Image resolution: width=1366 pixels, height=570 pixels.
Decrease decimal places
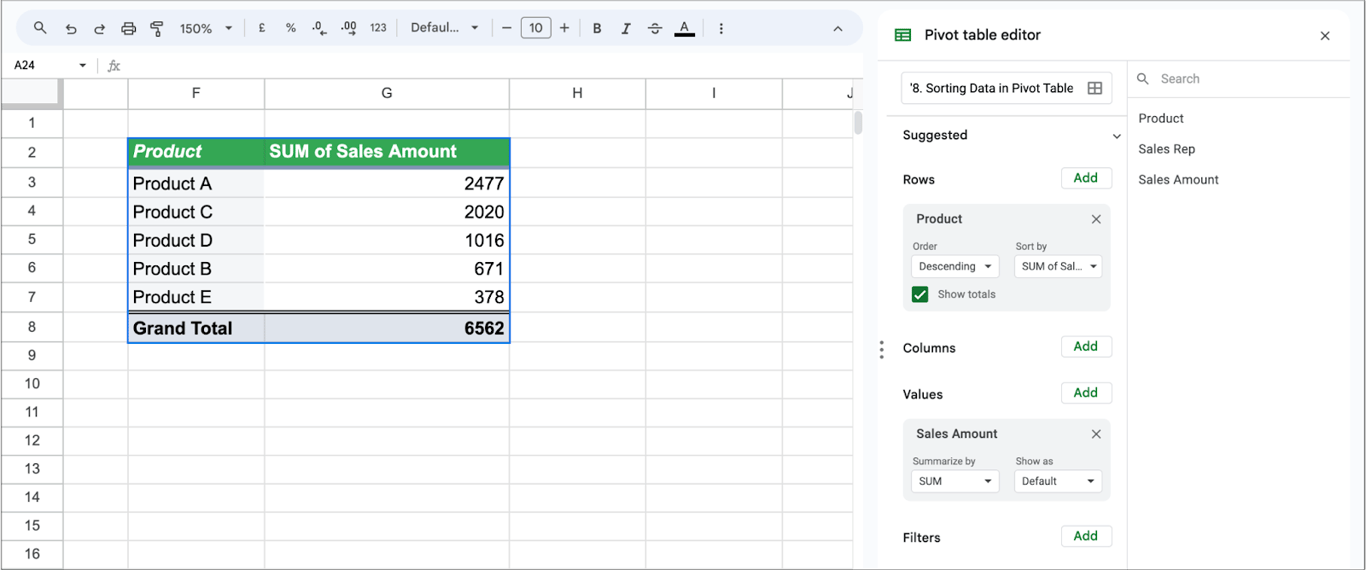coord(319,28)
